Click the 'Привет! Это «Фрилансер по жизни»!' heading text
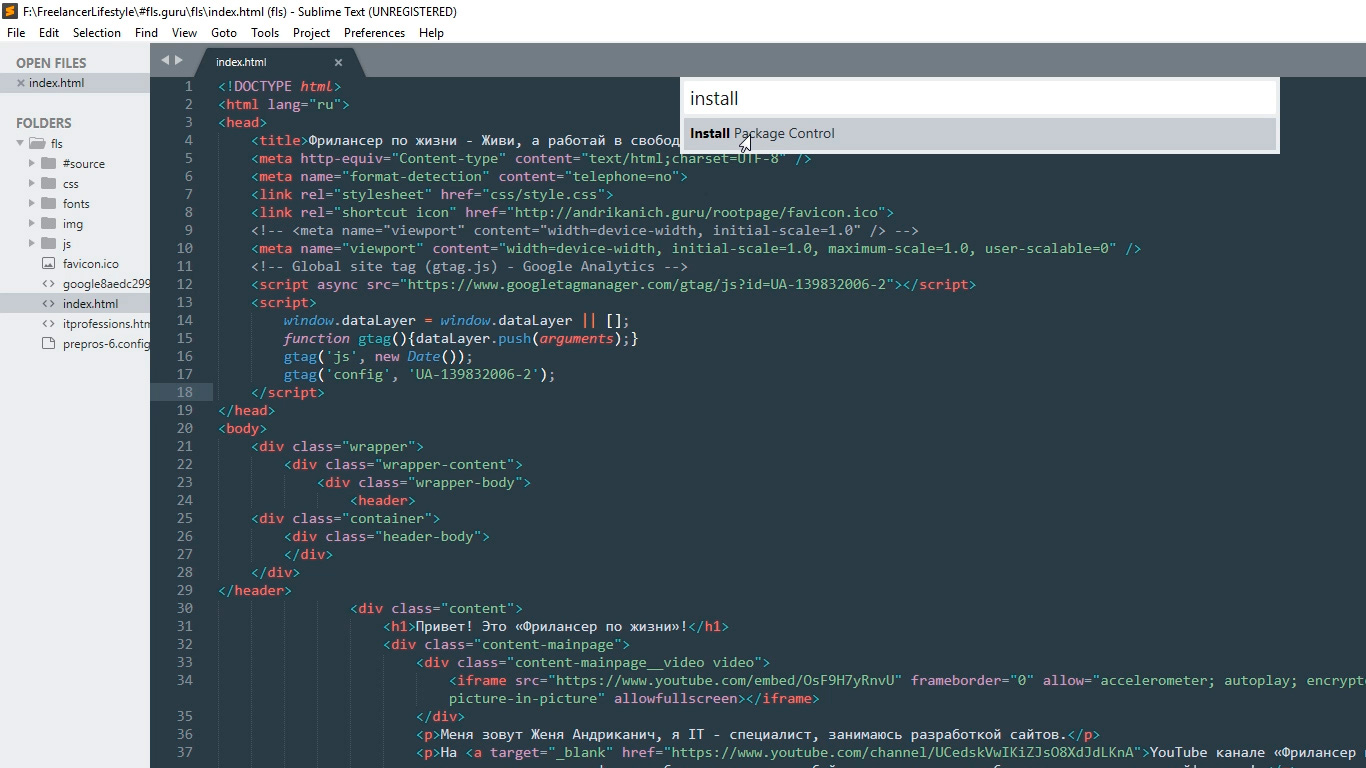The image size is (1366, 768). click(x=551, y=627)
